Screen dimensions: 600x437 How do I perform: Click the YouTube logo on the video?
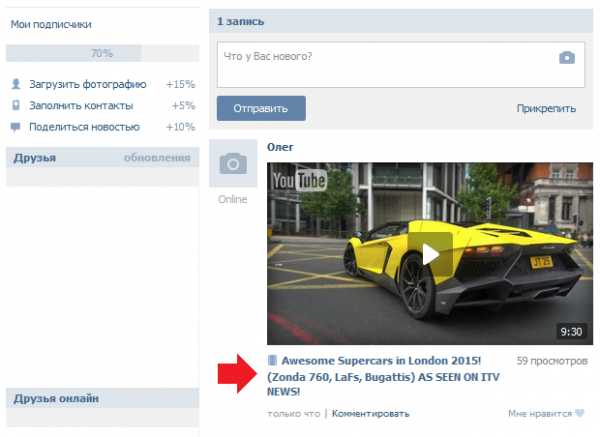(300, 181)
